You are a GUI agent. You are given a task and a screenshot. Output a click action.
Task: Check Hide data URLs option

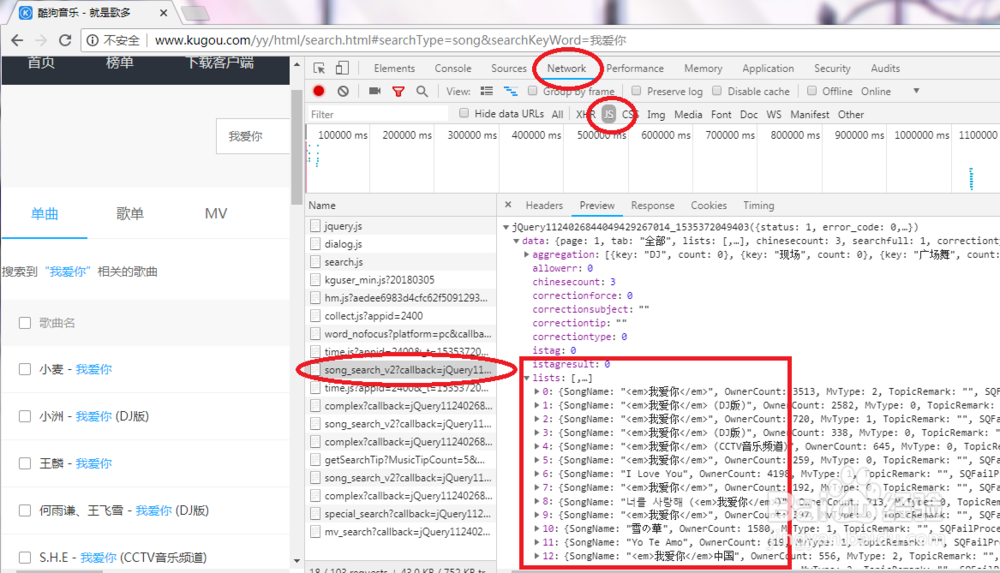[x=464, y=113]
